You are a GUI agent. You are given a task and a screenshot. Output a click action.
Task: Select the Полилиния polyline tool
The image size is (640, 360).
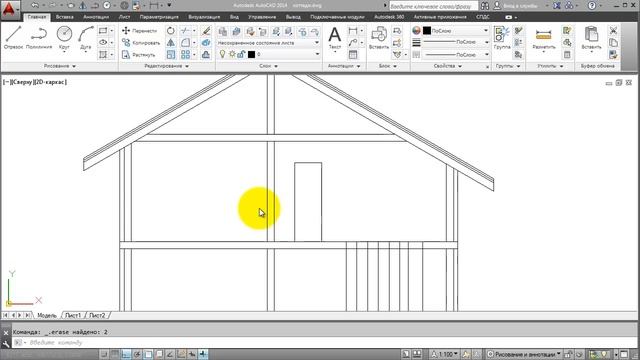tap(39, 38)
